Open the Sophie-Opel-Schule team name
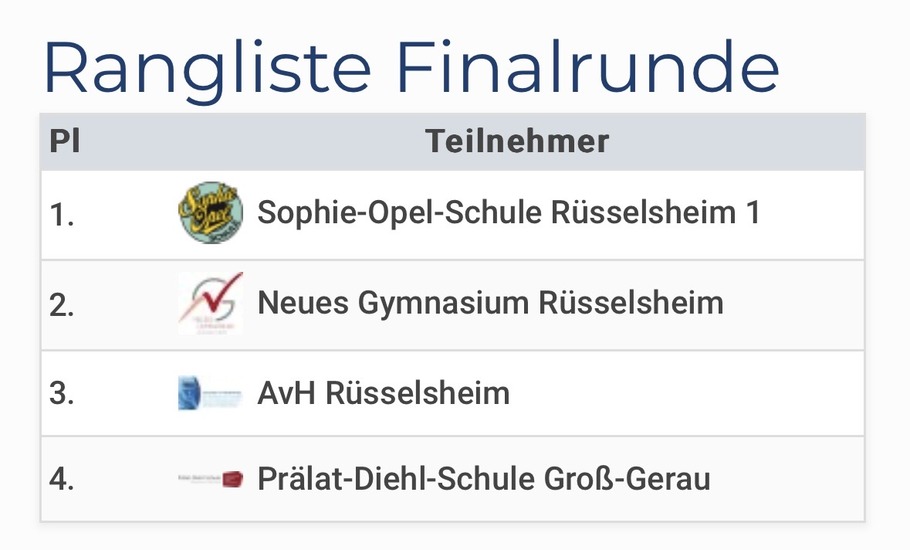 (x=508, y=212)
